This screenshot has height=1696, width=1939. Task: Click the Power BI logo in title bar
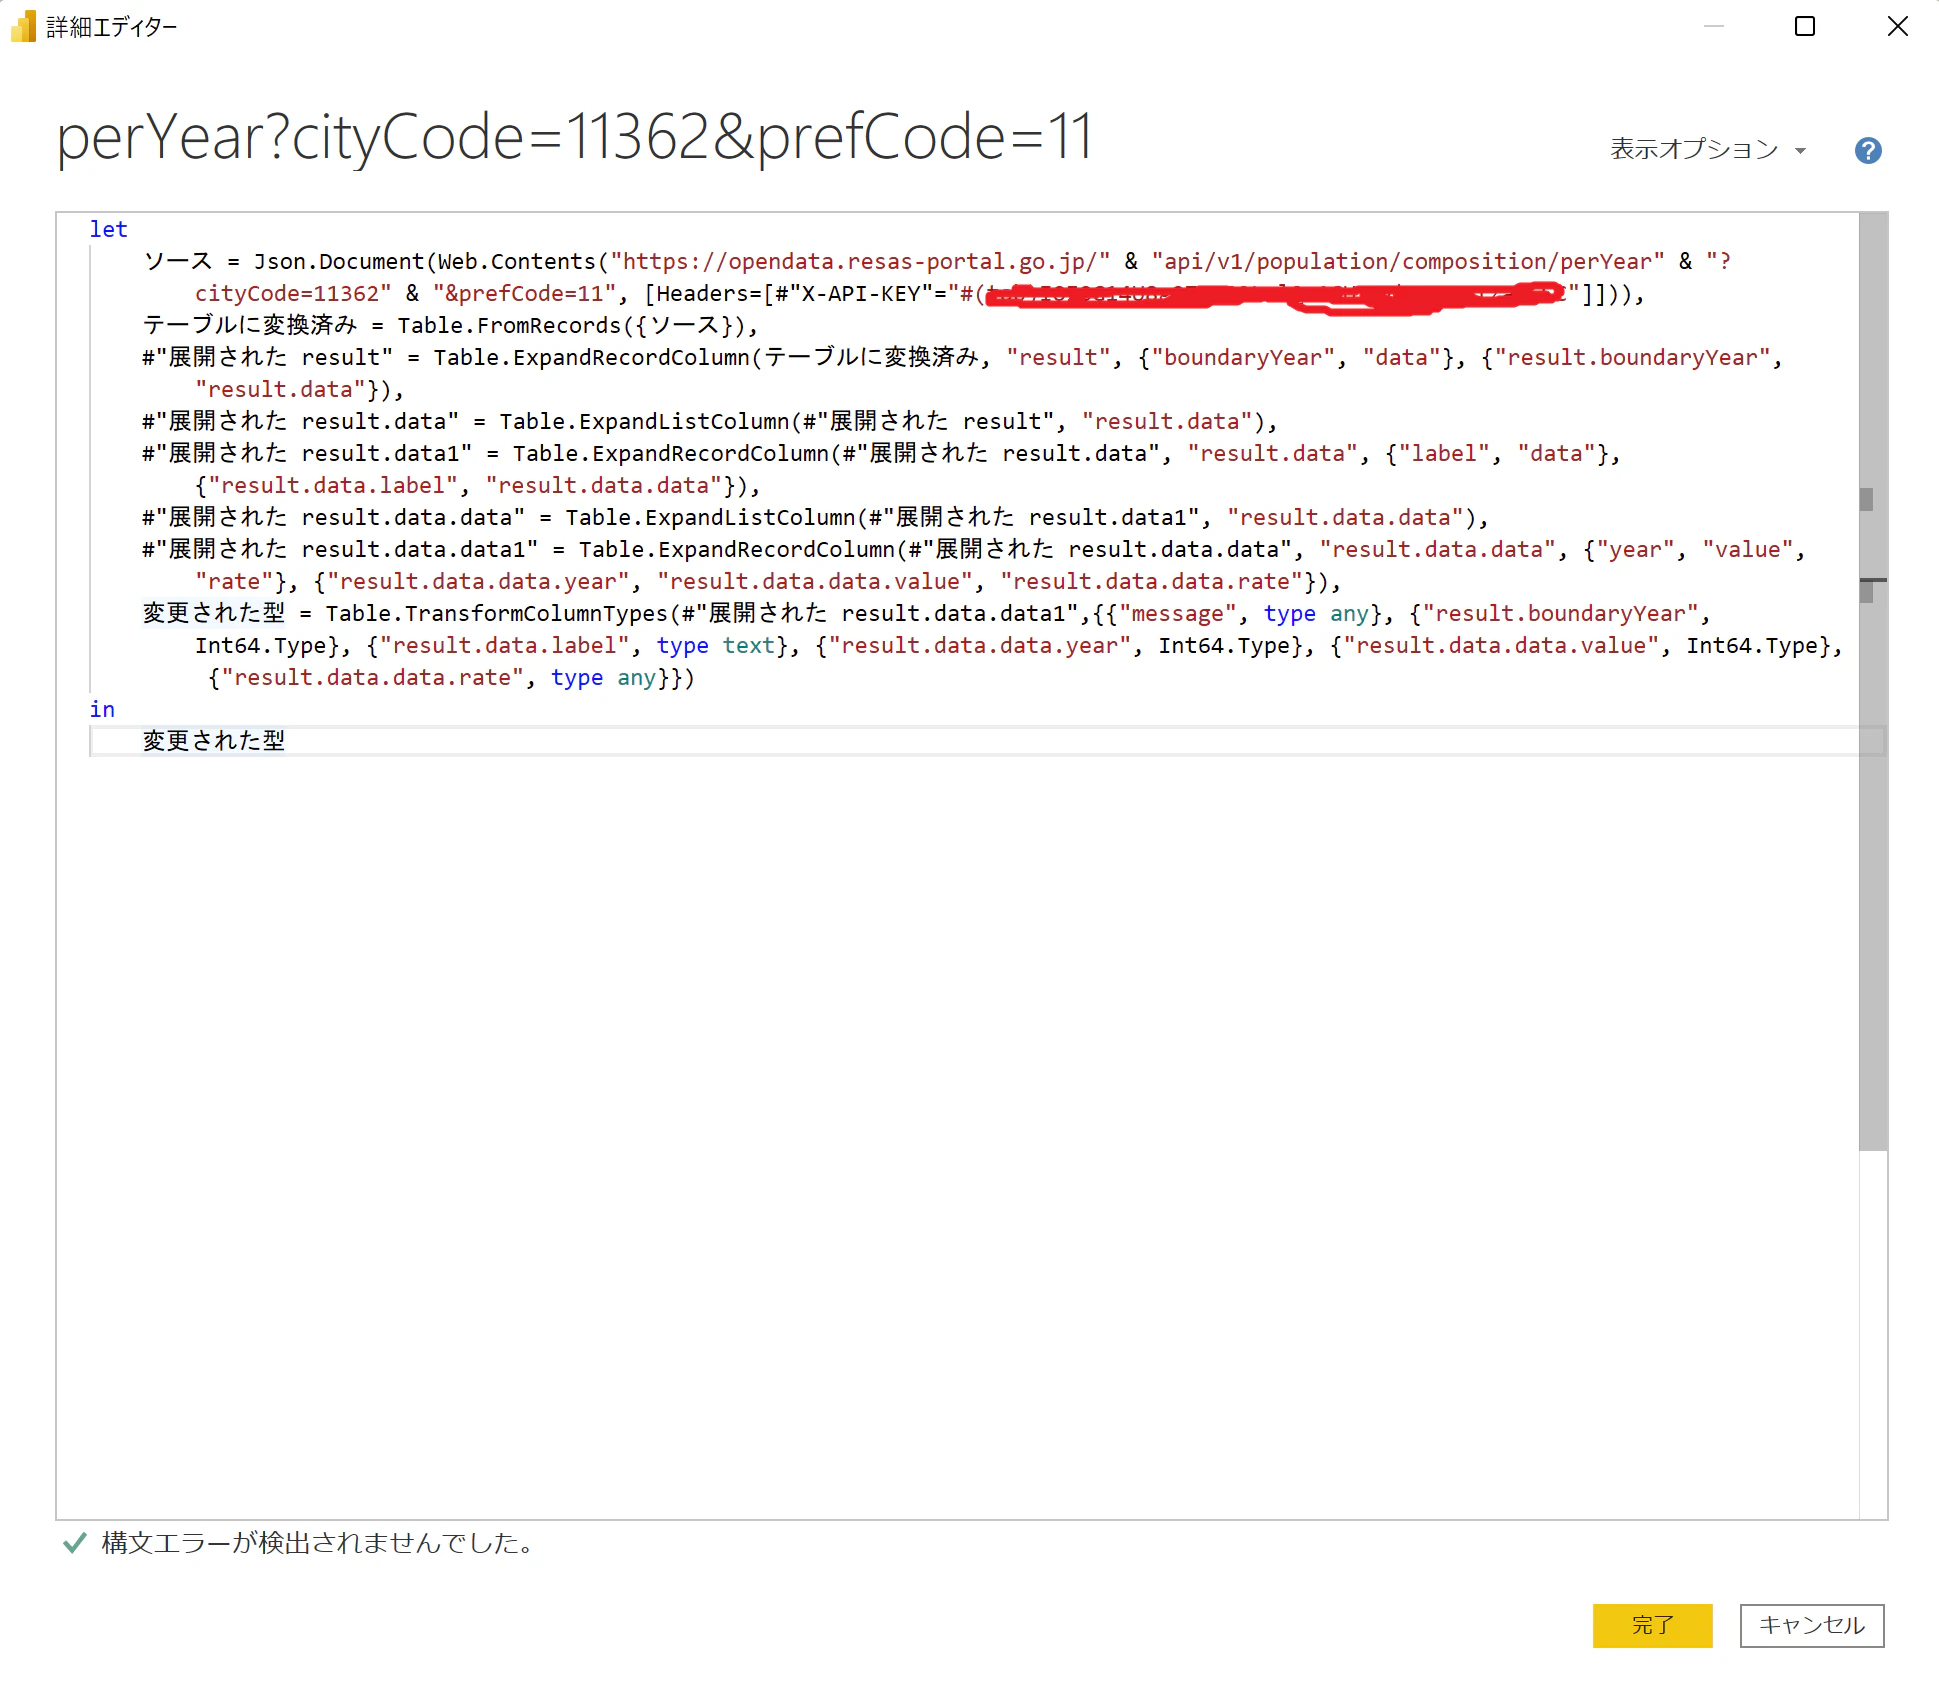tap(23, 27)
